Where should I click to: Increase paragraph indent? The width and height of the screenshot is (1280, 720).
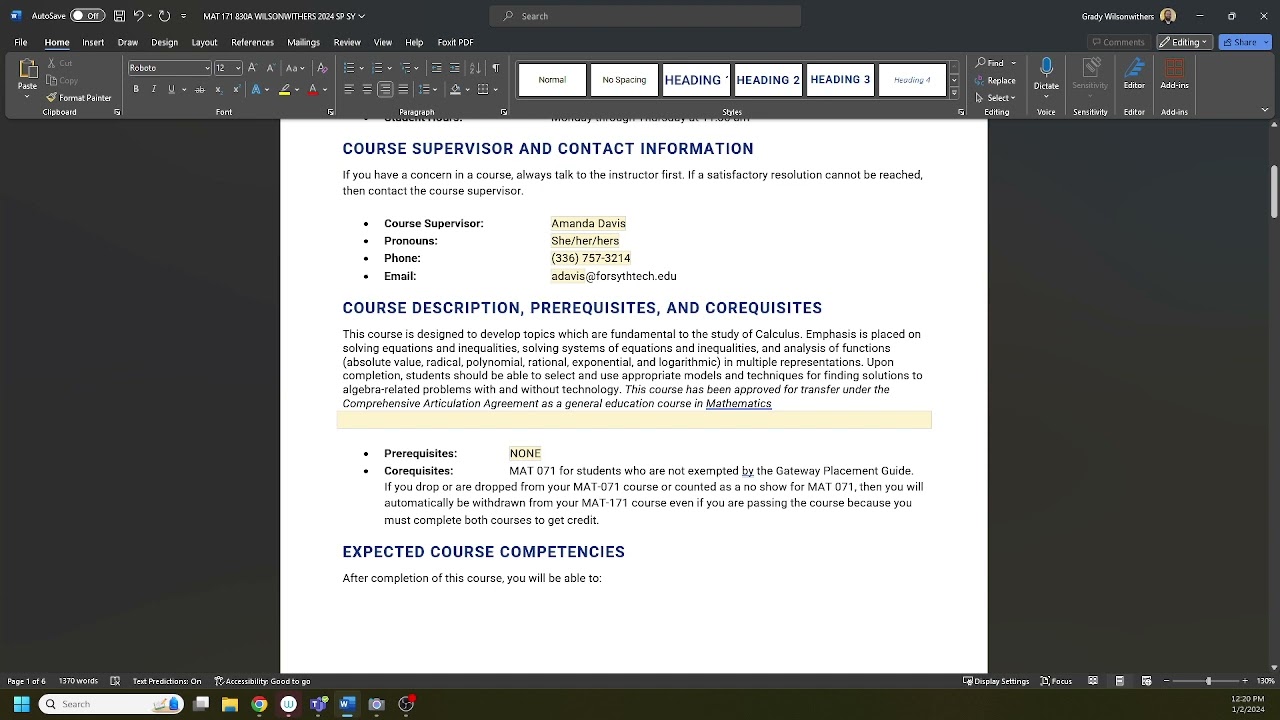[x=455, y=68]
